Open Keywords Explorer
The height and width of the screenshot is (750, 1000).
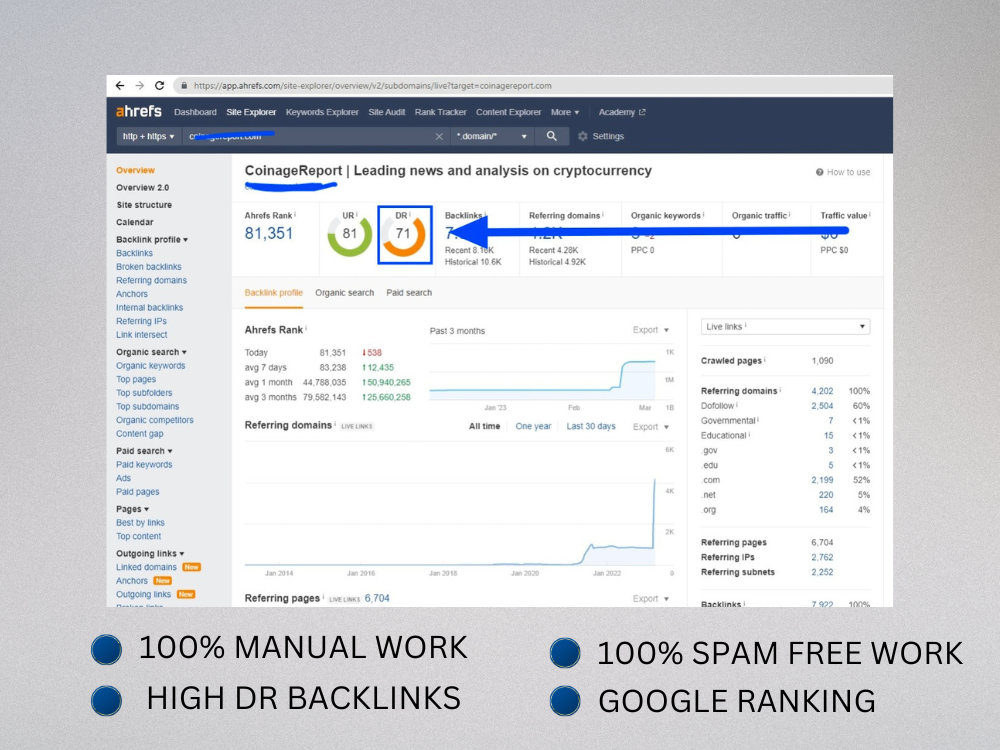point(322,112)
